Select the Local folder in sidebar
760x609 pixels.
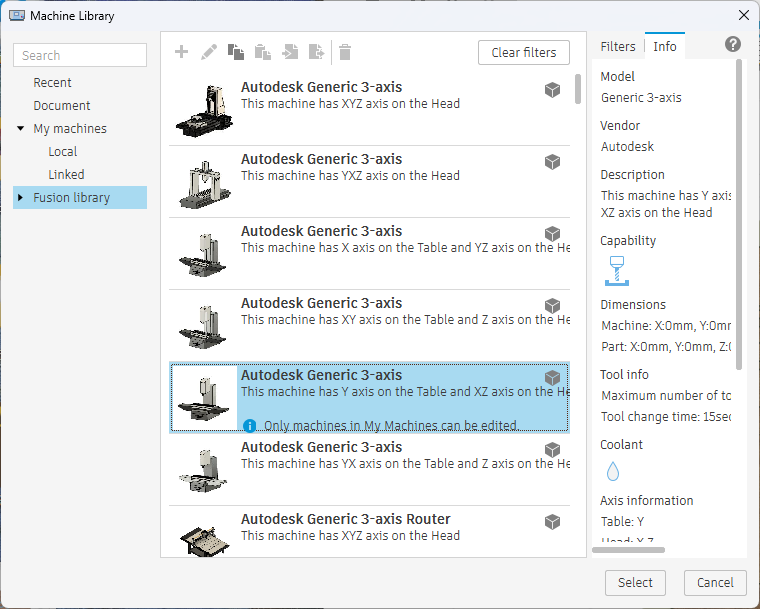[x=62, y=152]
